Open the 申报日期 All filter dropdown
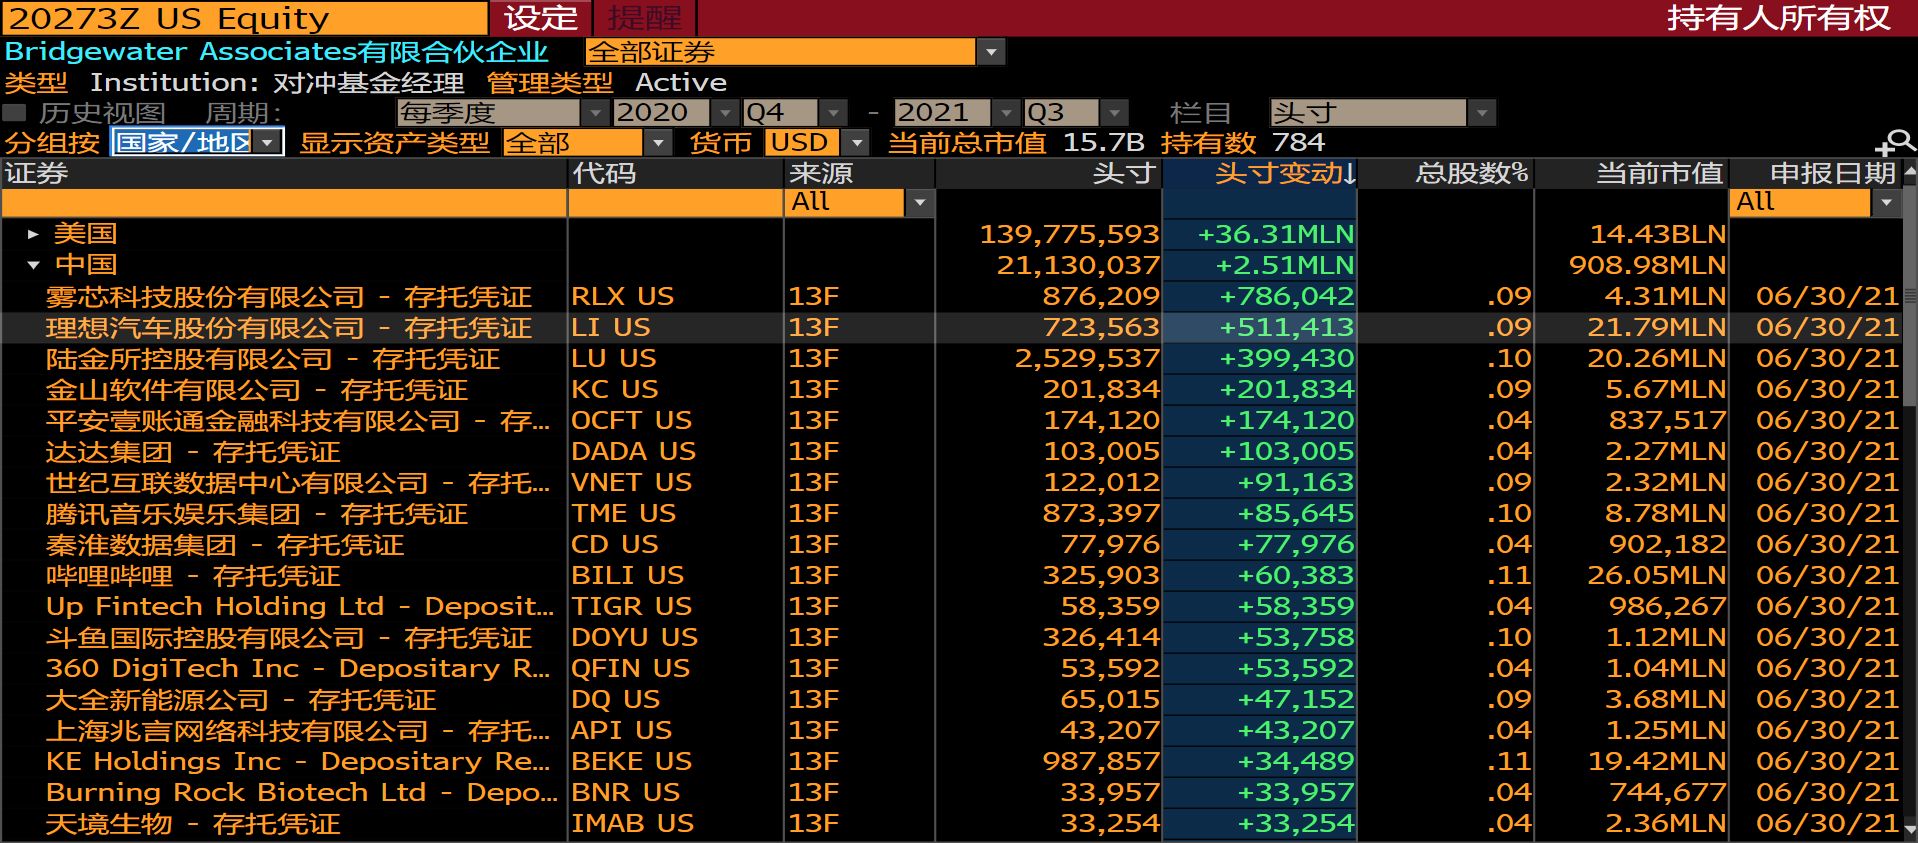The image size is (1918, 843). click(x=1886, y=203)
